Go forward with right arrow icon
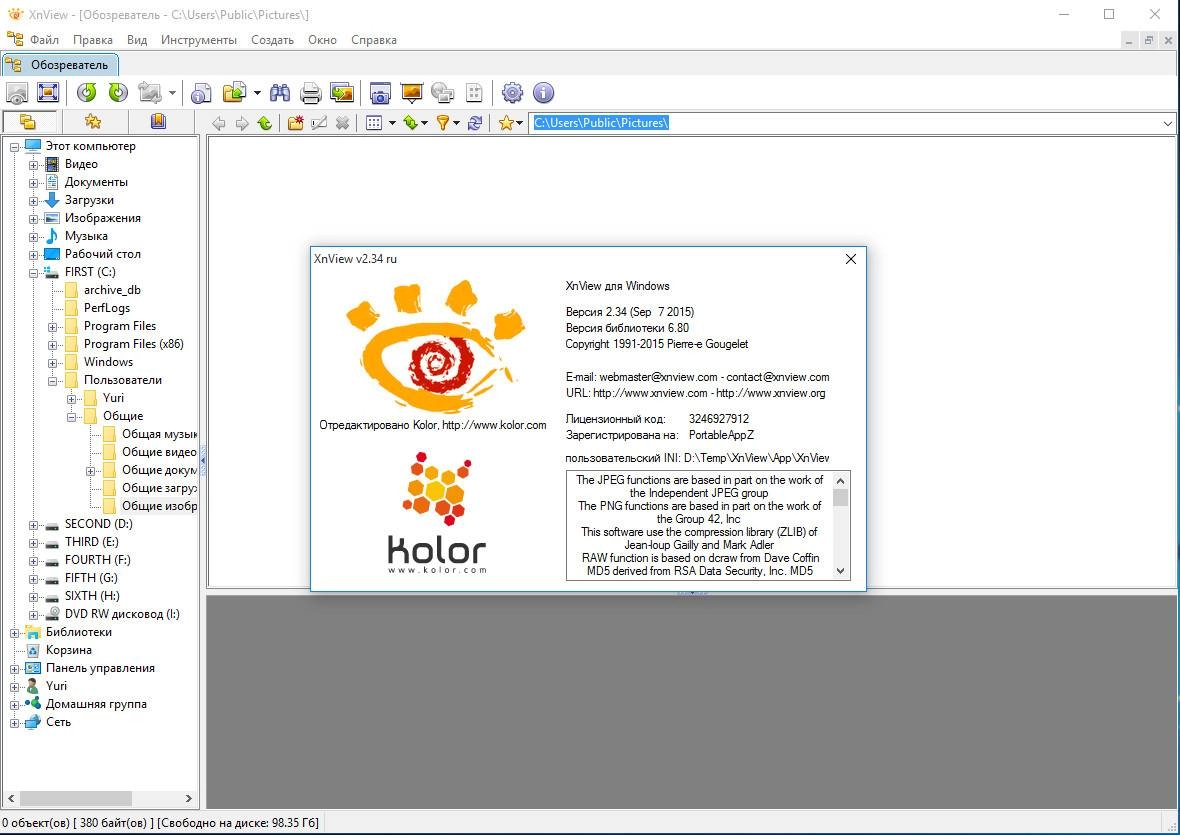The width and height of the screenshot is (1180, 835). 242,123
